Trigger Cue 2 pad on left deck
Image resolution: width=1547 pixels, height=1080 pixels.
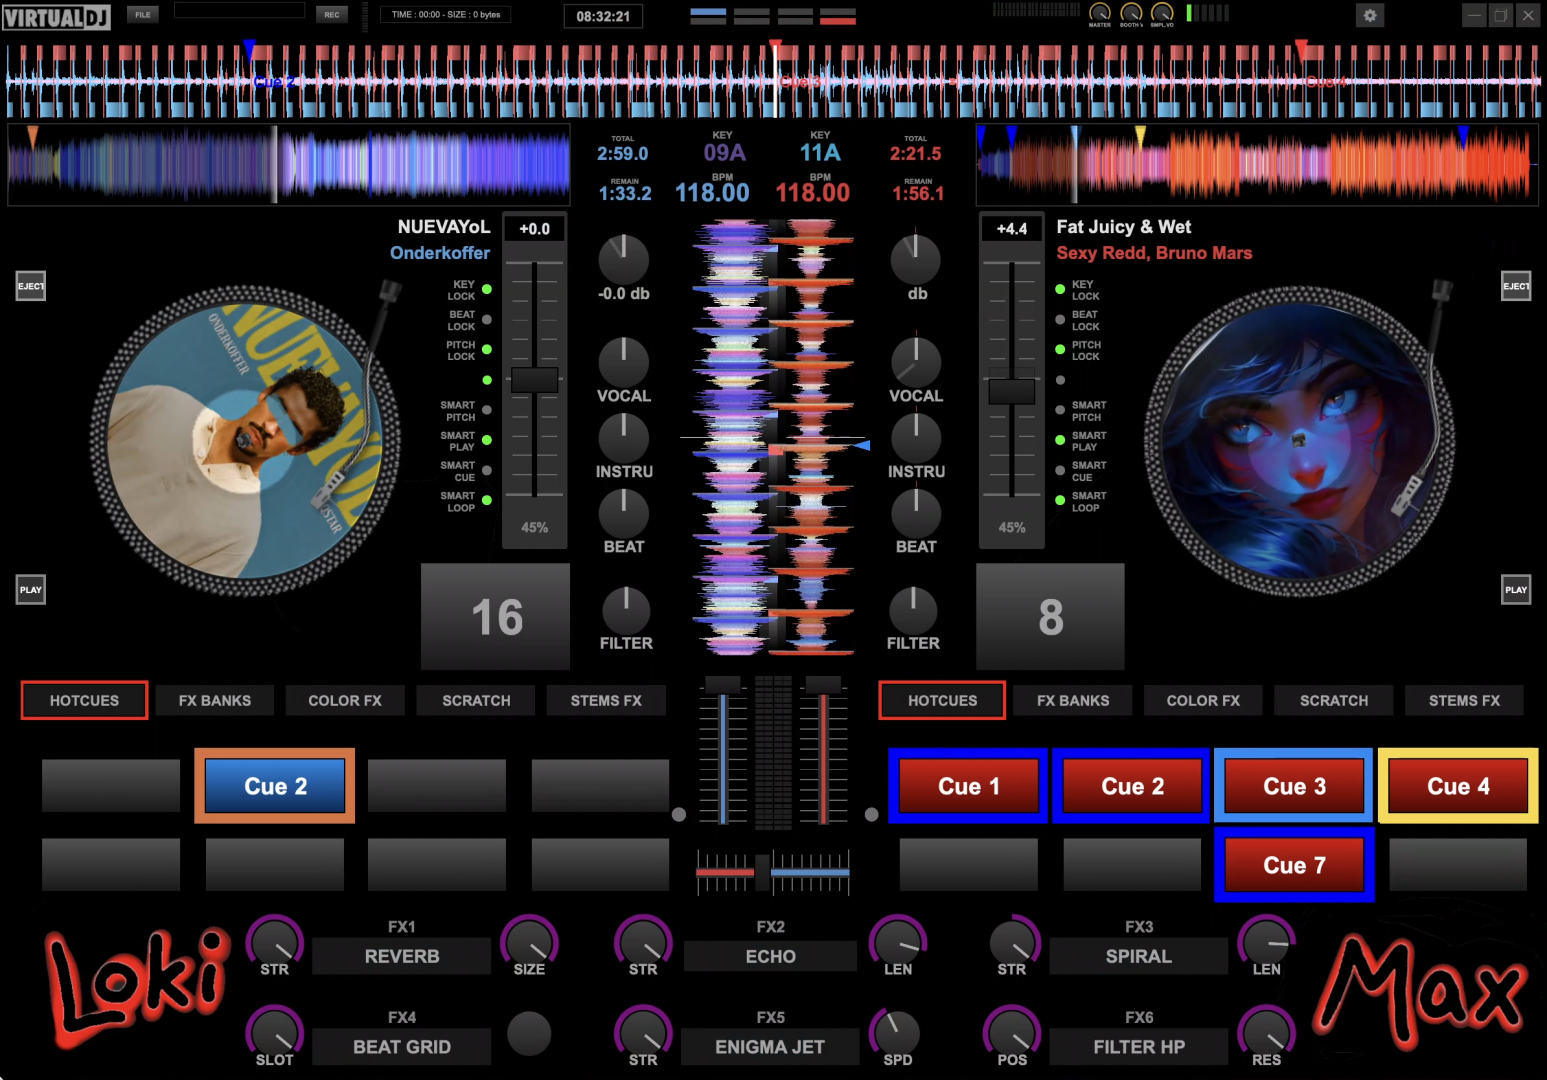coord(275,786)
